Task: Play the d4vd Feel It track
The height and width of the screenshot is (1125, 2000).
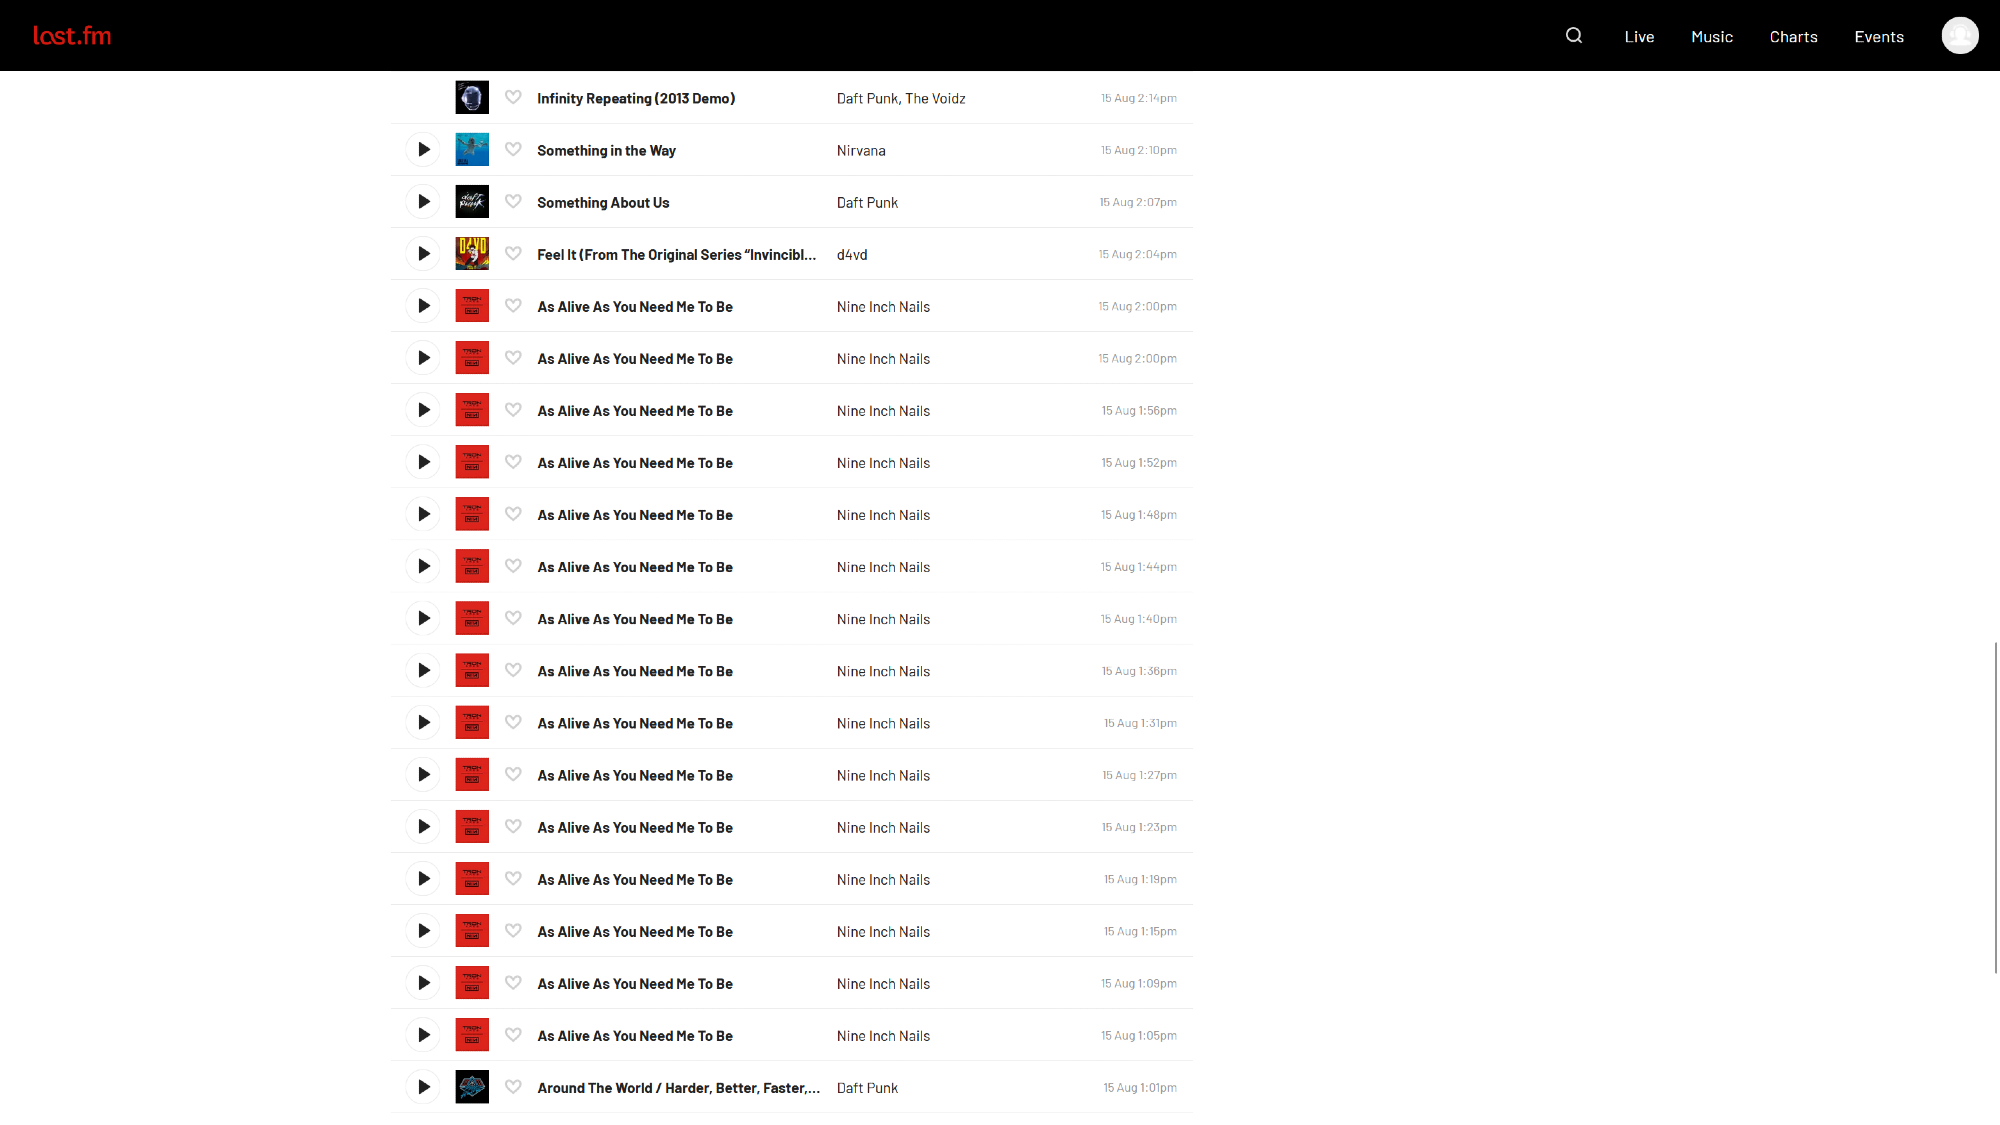Action: [x=423, y=254]
